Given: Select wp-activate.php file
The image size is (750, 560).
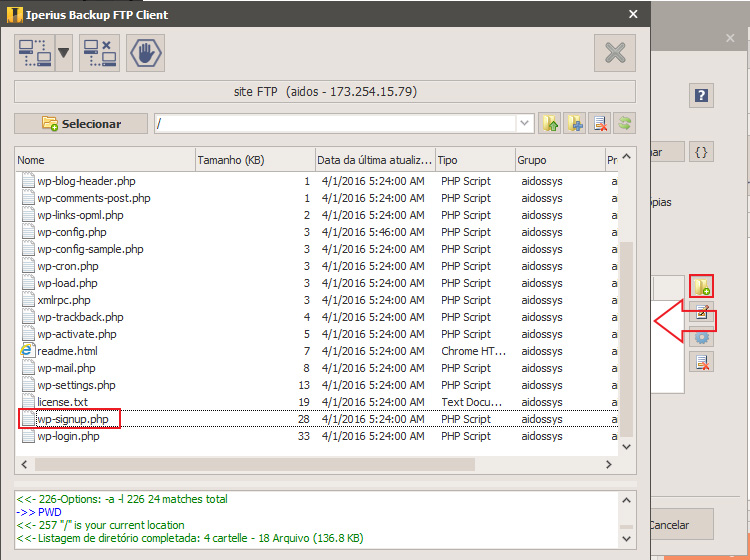Looking at the screenshot, I should (77, 334).
